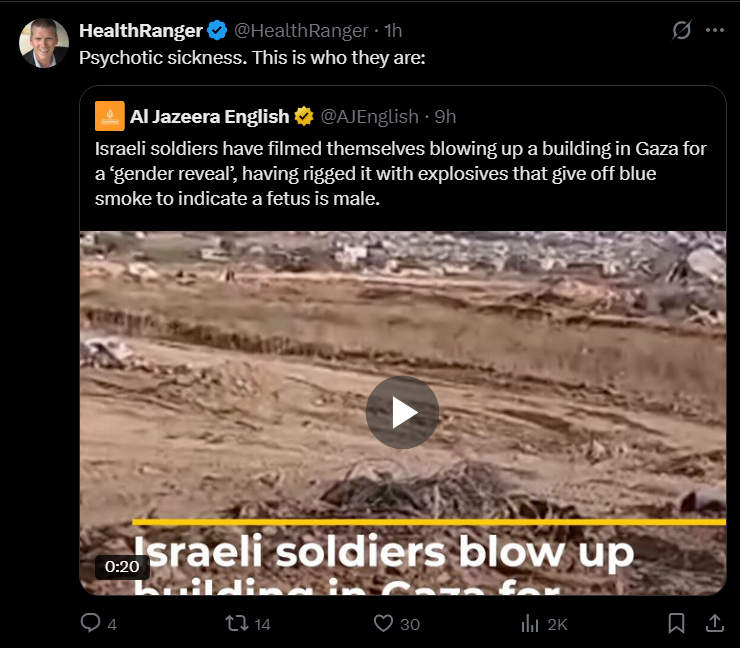
Task: Click the reply speech bubble icon
Action: click(x=90, y=623)
